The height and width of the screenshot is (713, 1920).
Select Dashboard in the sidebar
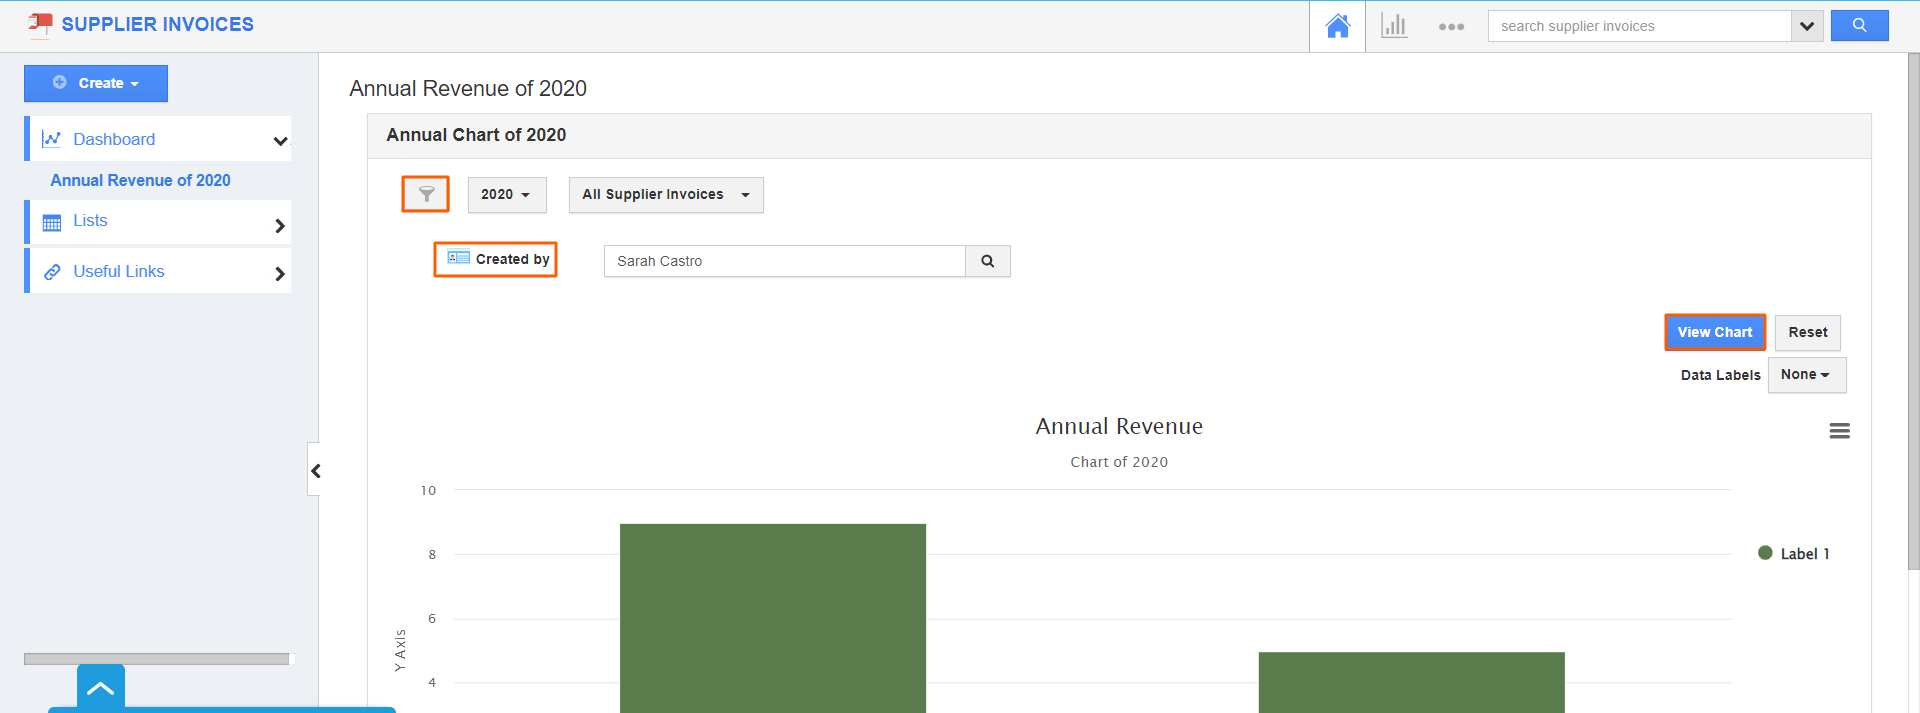tap(114, 139)
